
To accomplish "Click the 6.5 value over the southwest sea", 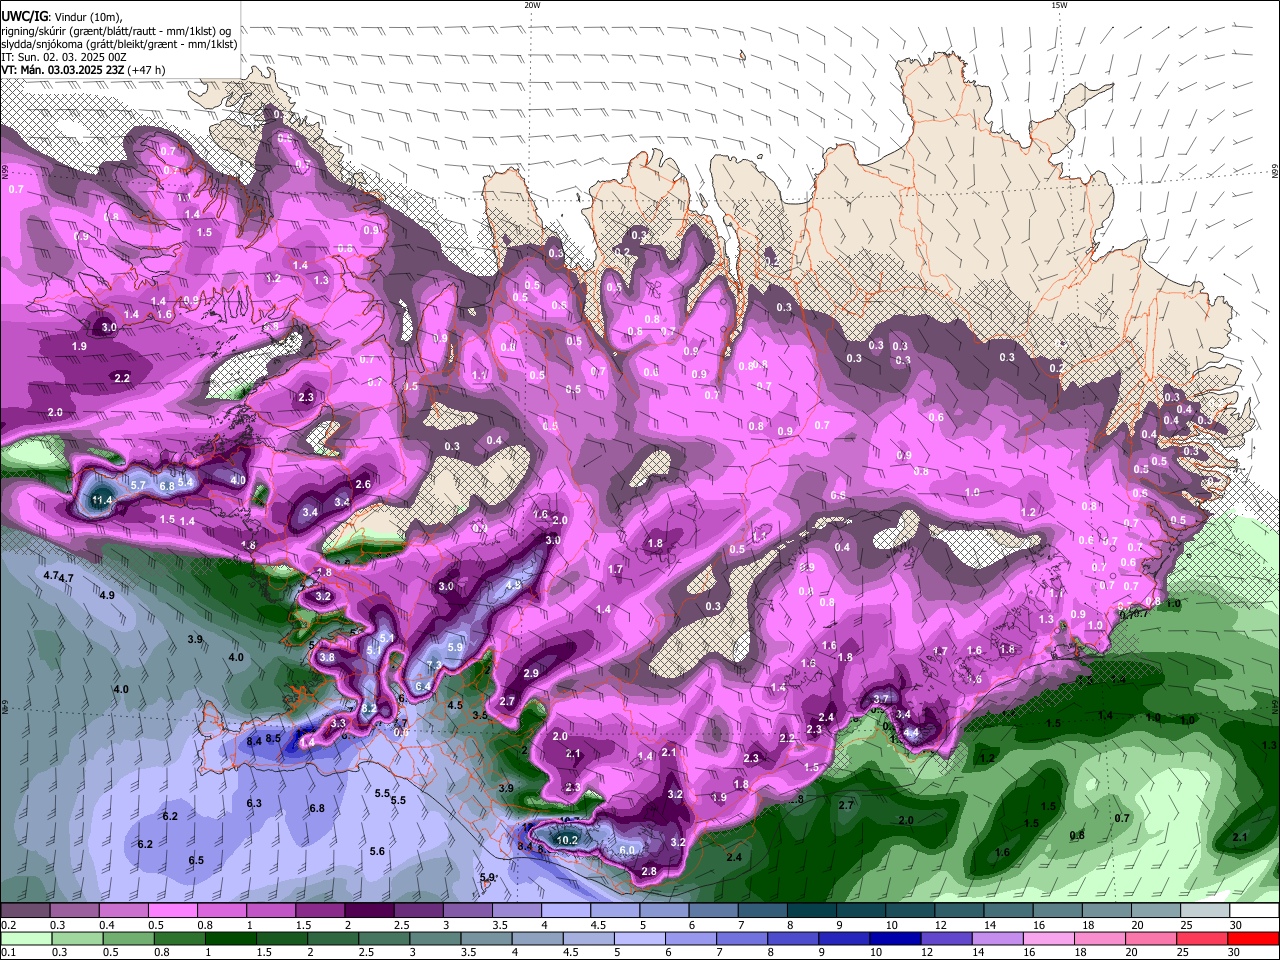I will click(x=196, y=860).
